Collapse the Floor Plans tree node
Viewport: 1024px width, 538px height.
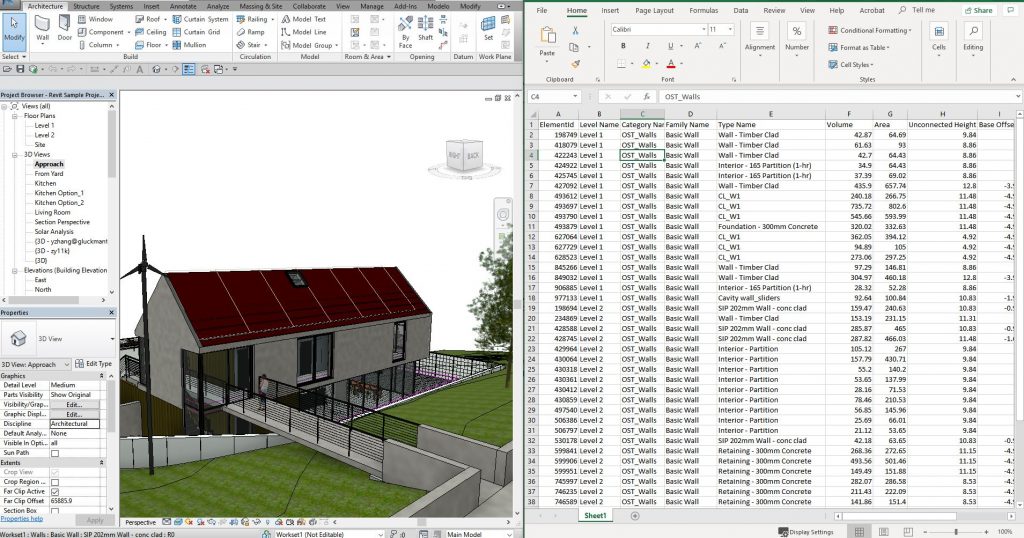pos(14,116)
